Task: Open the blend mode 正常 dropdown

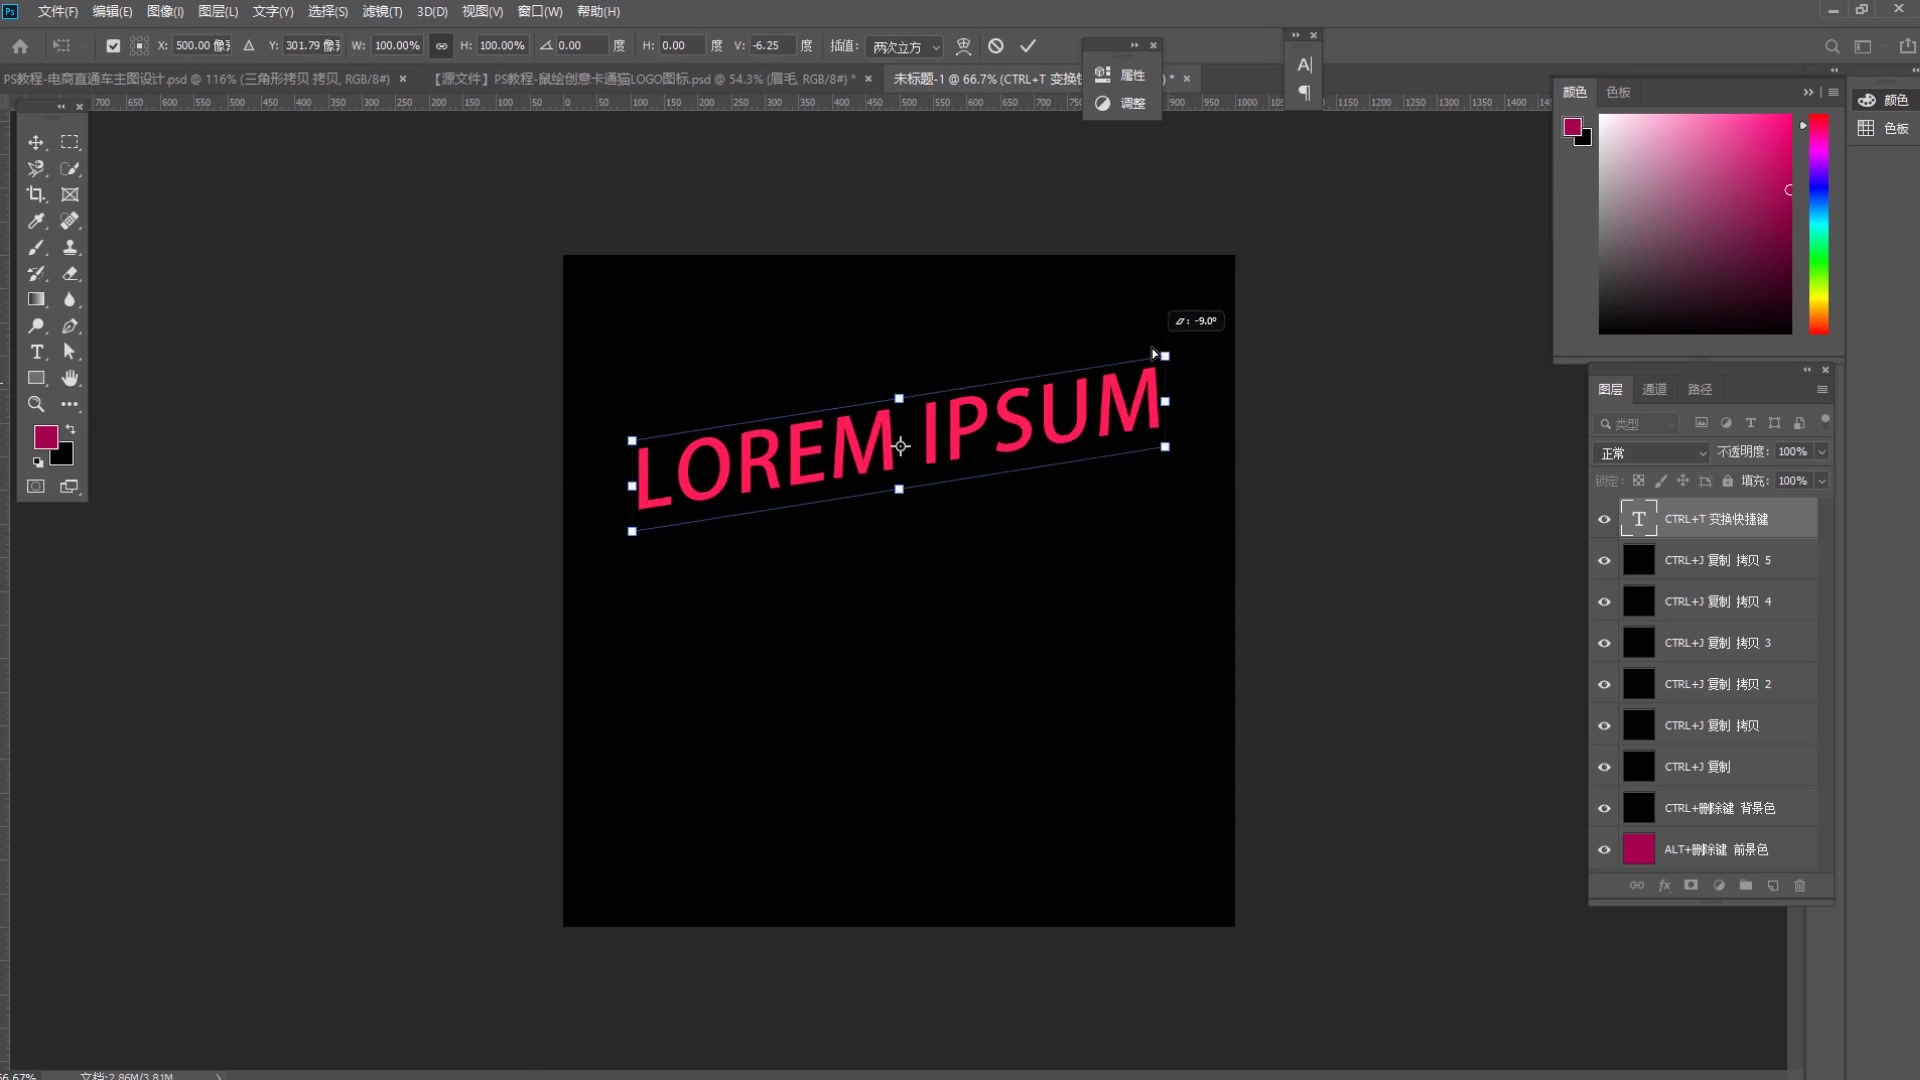Action: tap(1651, 453)
